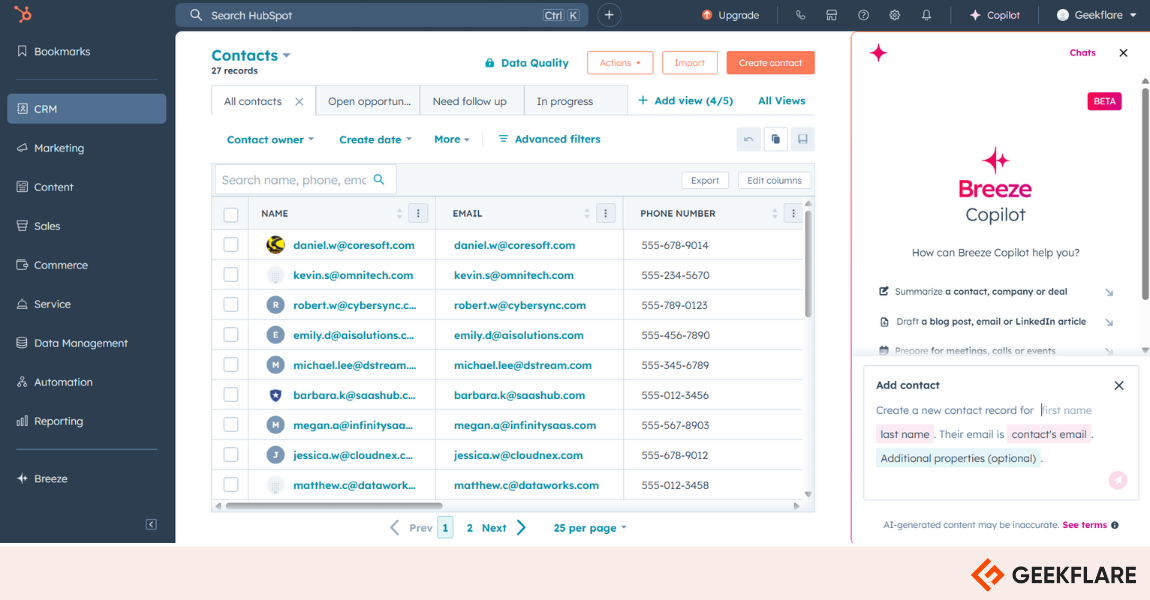The width and height of the screenshot is (1150, 600).
Task: Sort by the EMAIL column arrows
Action: 587,213
